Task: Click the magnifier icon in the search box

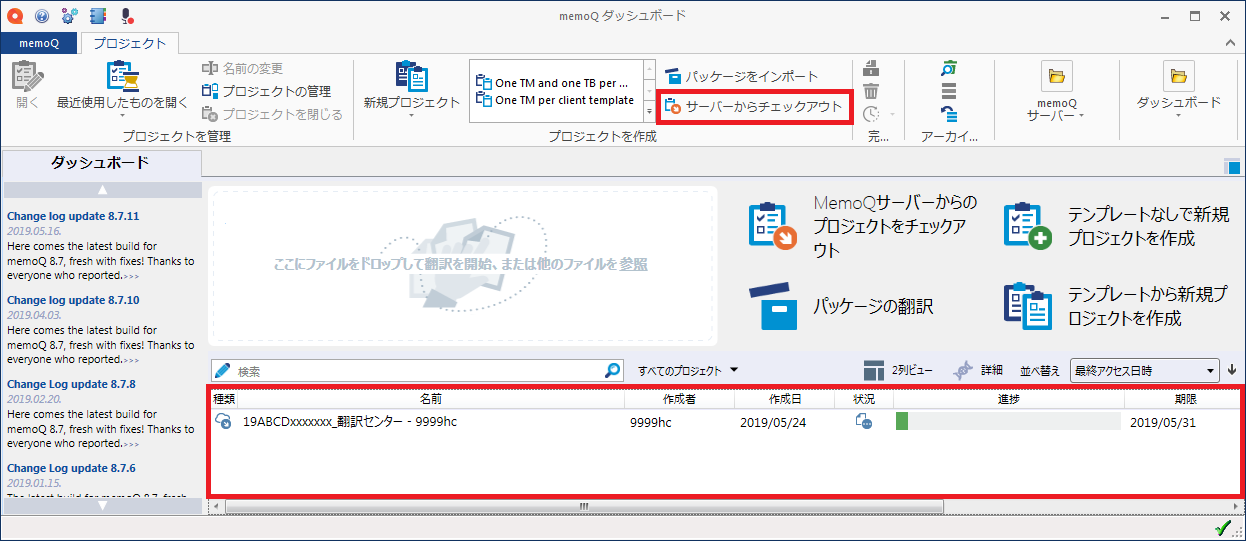Action: pos(613,371)
